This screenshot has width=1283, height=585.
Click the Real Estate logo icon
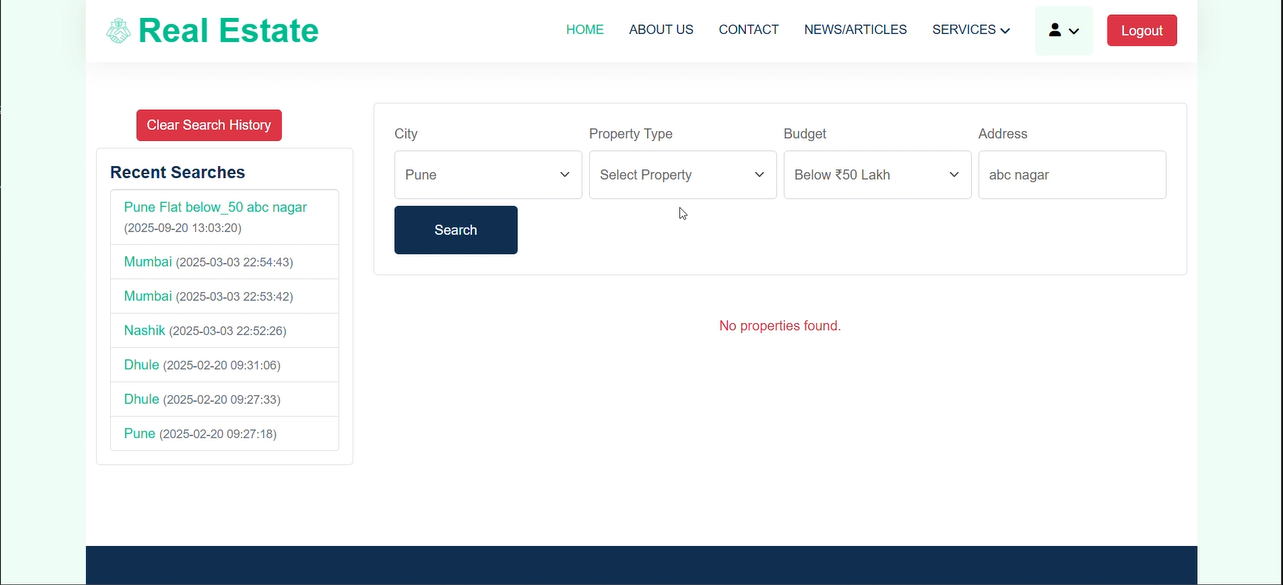(117, 30)
